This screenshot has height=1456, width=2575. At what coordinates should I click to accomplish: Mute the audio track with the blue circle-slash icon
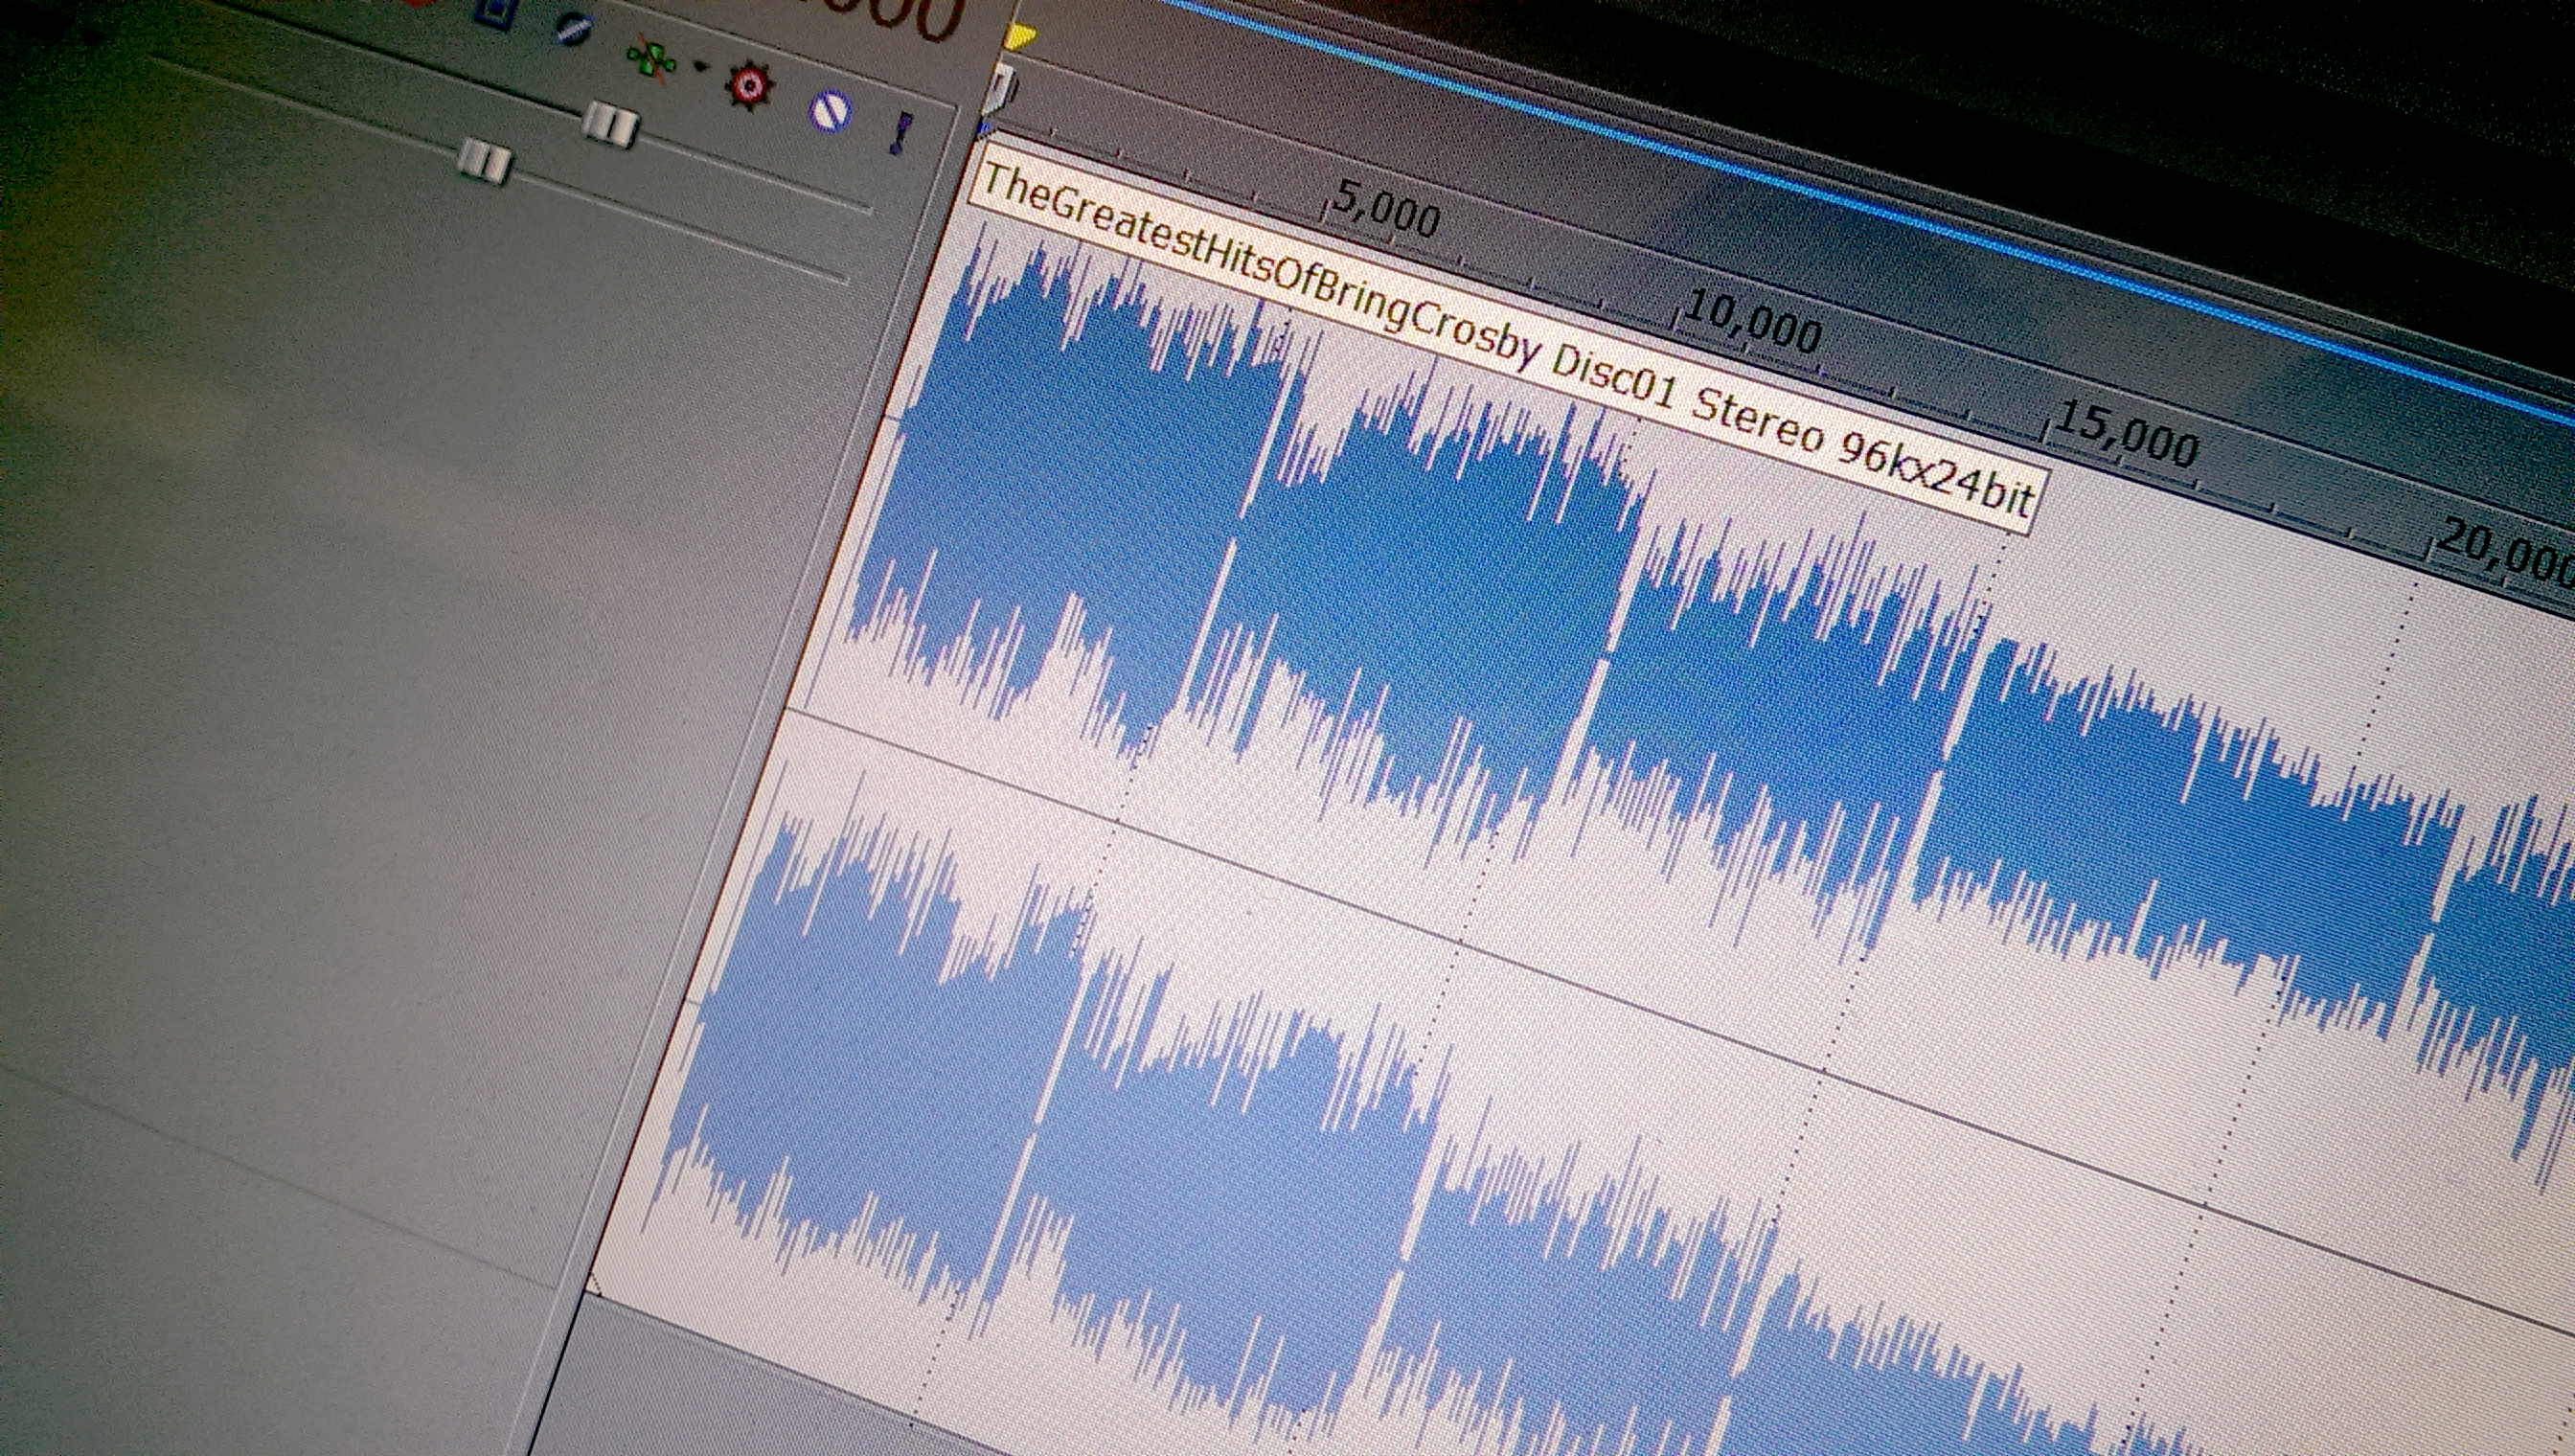click(829, 111)
